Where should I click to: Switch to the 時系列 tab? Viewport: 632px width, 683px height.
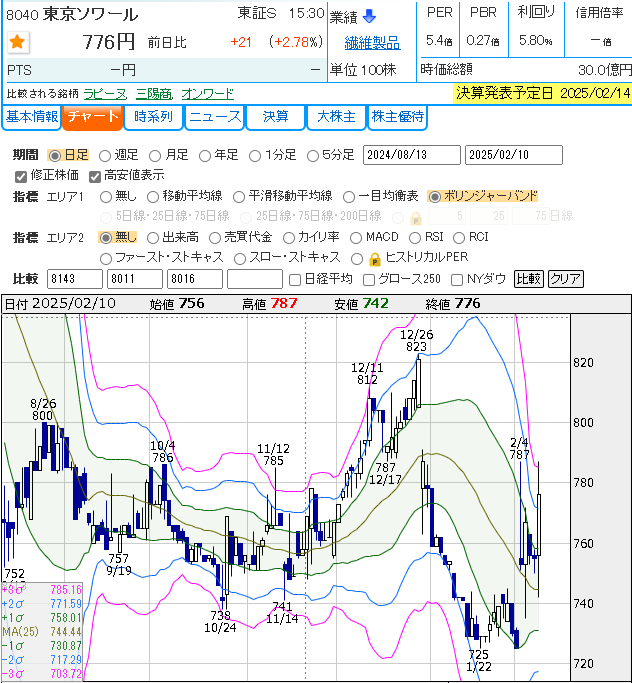tap(153, 117)
